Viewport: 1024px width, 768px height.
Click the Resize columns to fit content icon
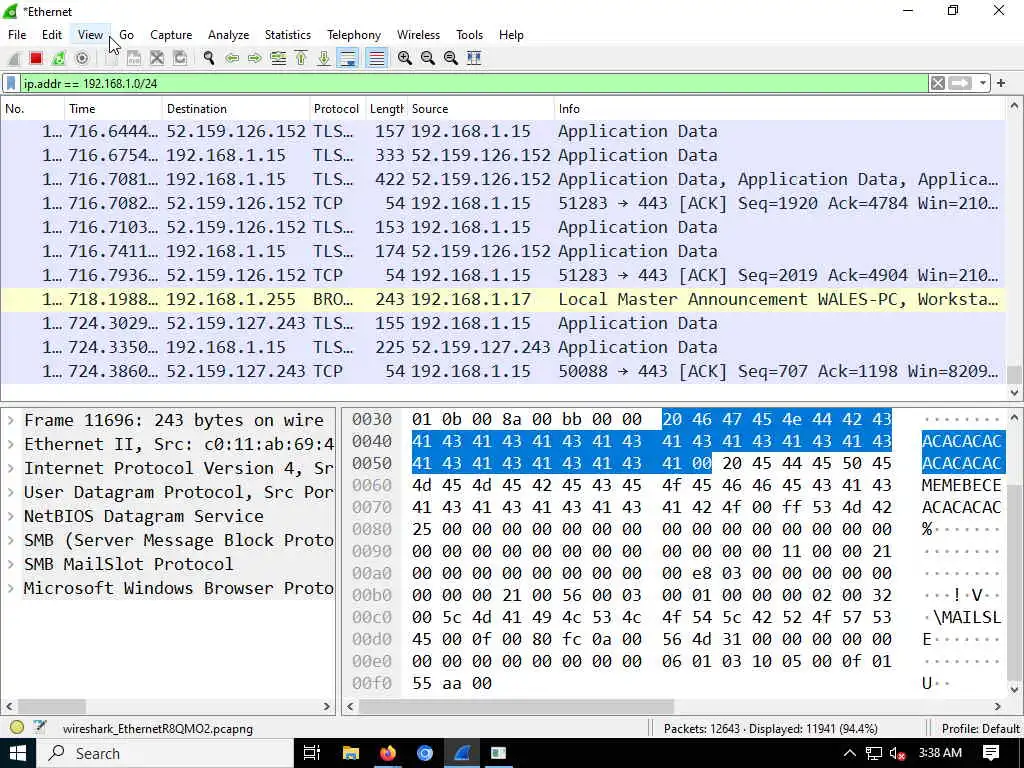pos(474,58)
